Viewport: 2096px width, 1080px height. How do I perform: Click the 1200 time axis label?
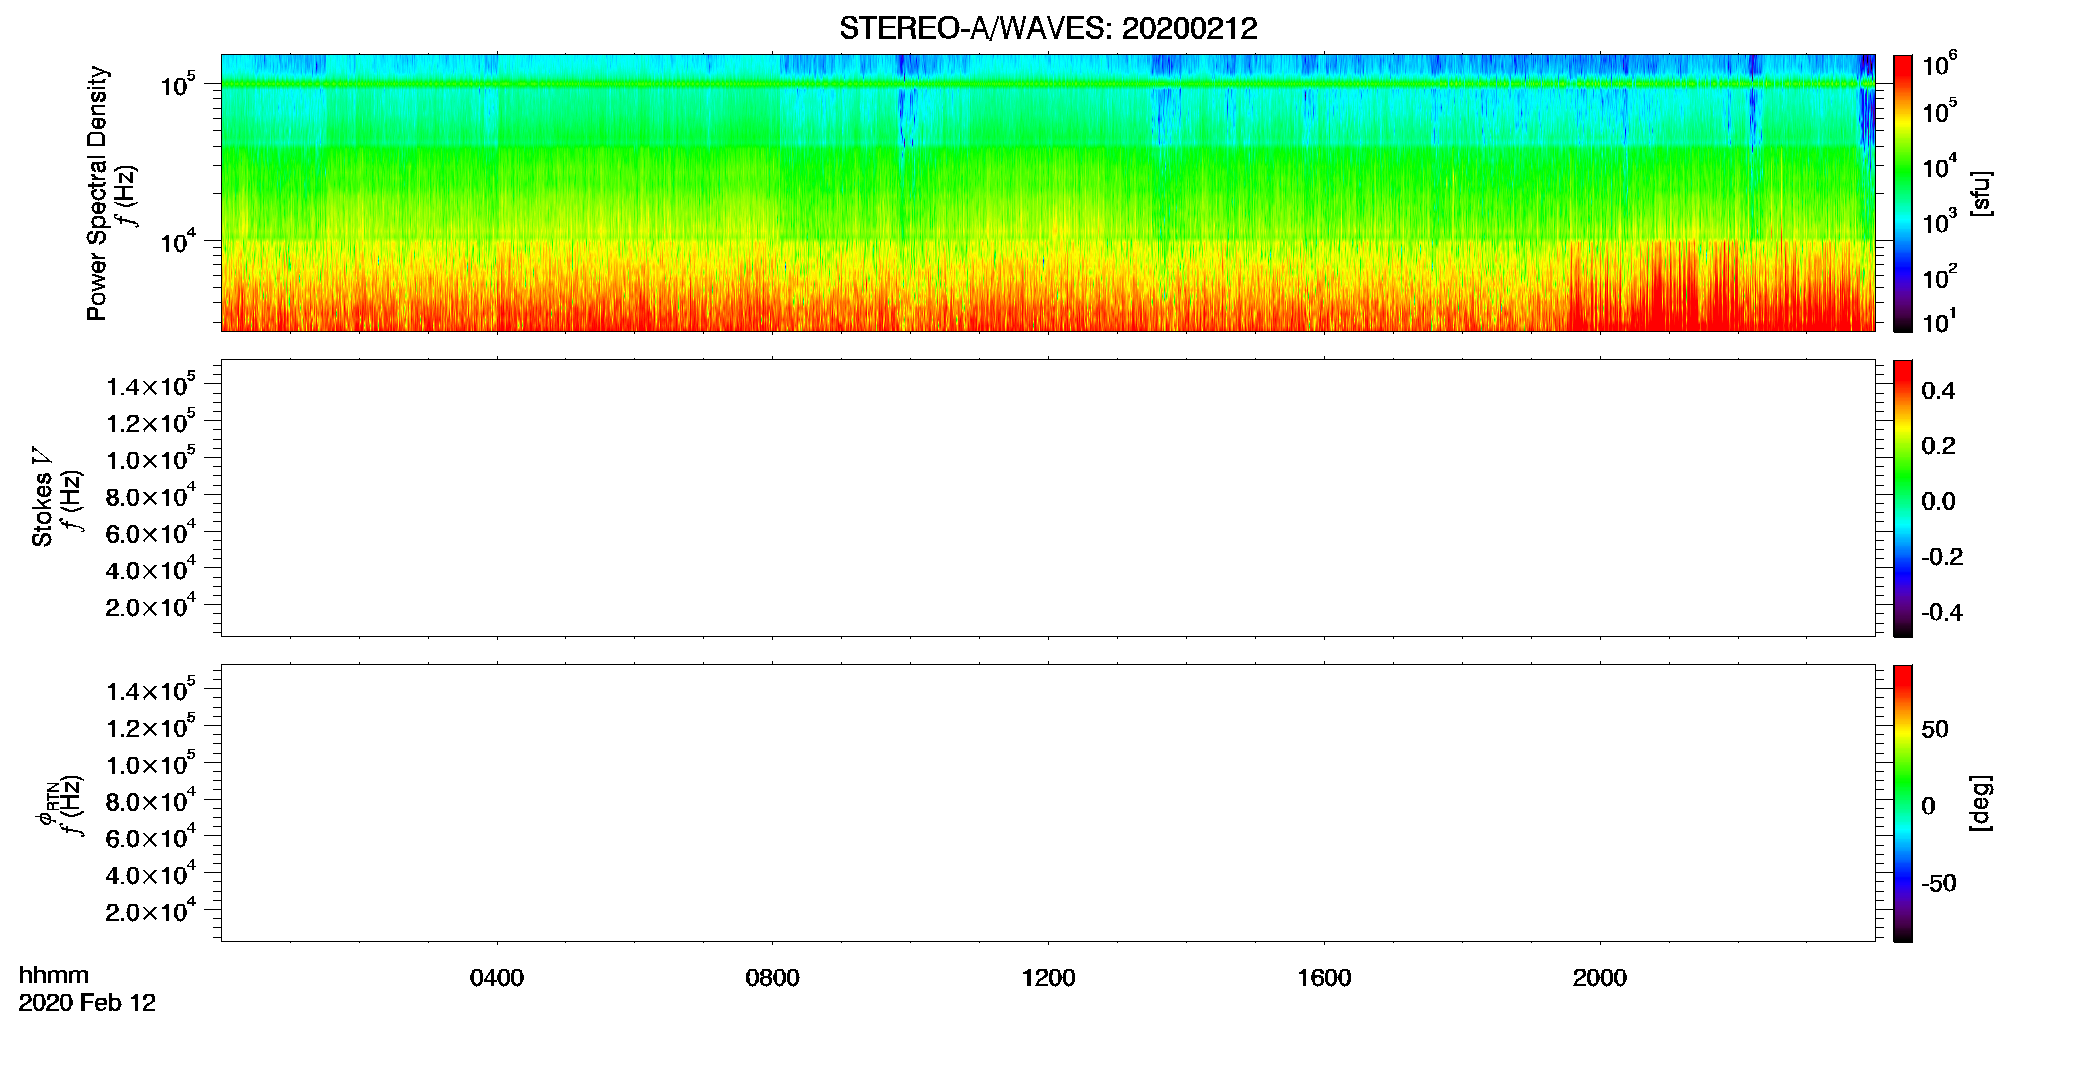point(1048,978)
